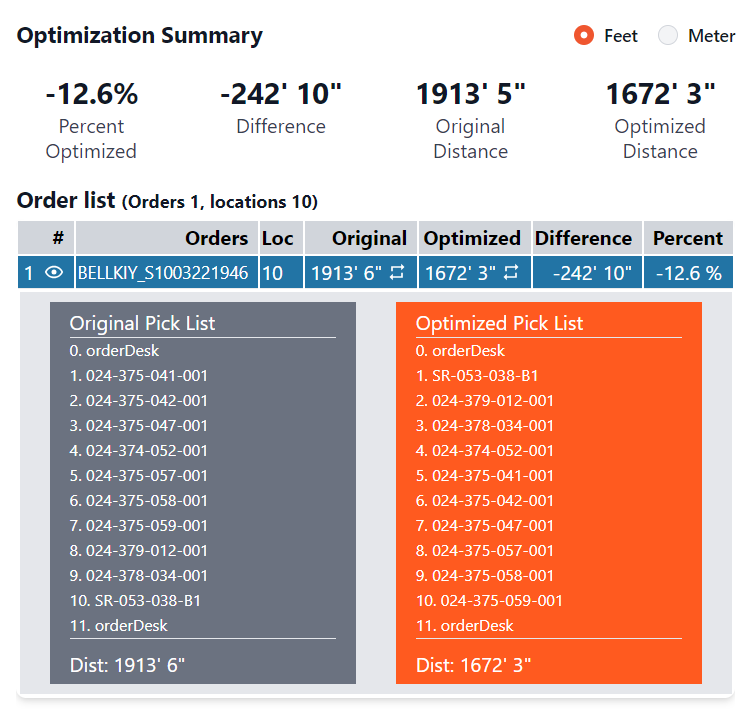This screenshot has width=749, height=709.
Task: Toggle the eye icon in order row 1
Action: pyautogui.click(x=53, y=273)
